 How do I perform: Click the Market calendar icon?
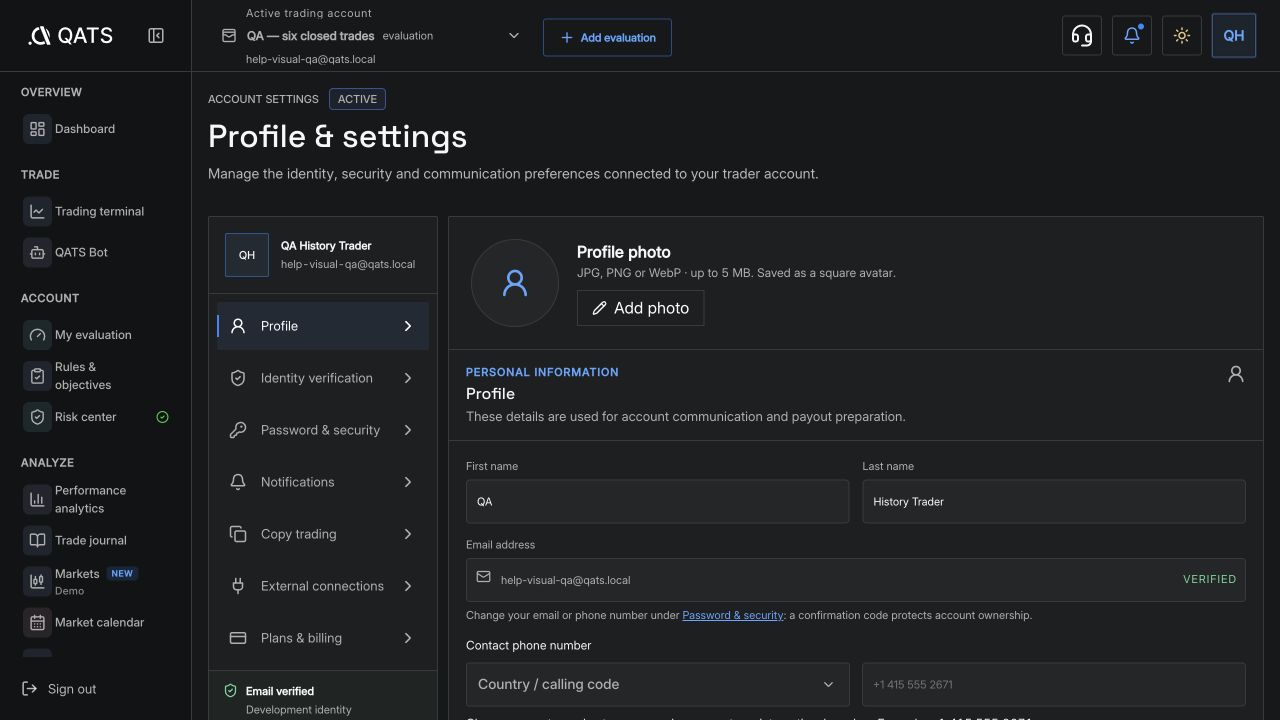tap(37, 623)
